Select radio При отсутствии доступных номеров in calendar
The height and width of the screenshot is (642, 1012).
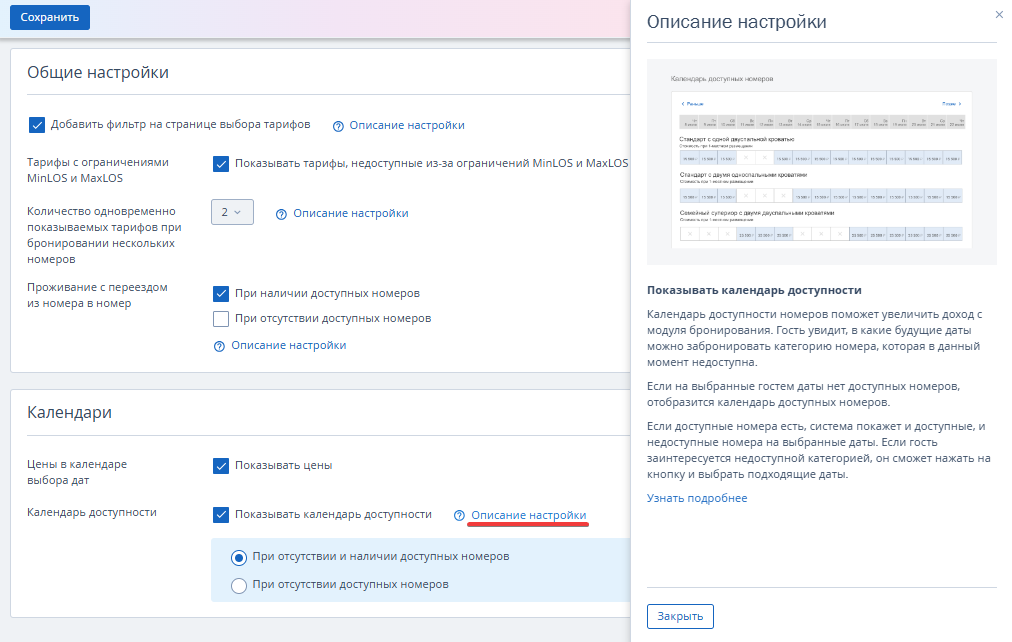[x=239, y=585]
